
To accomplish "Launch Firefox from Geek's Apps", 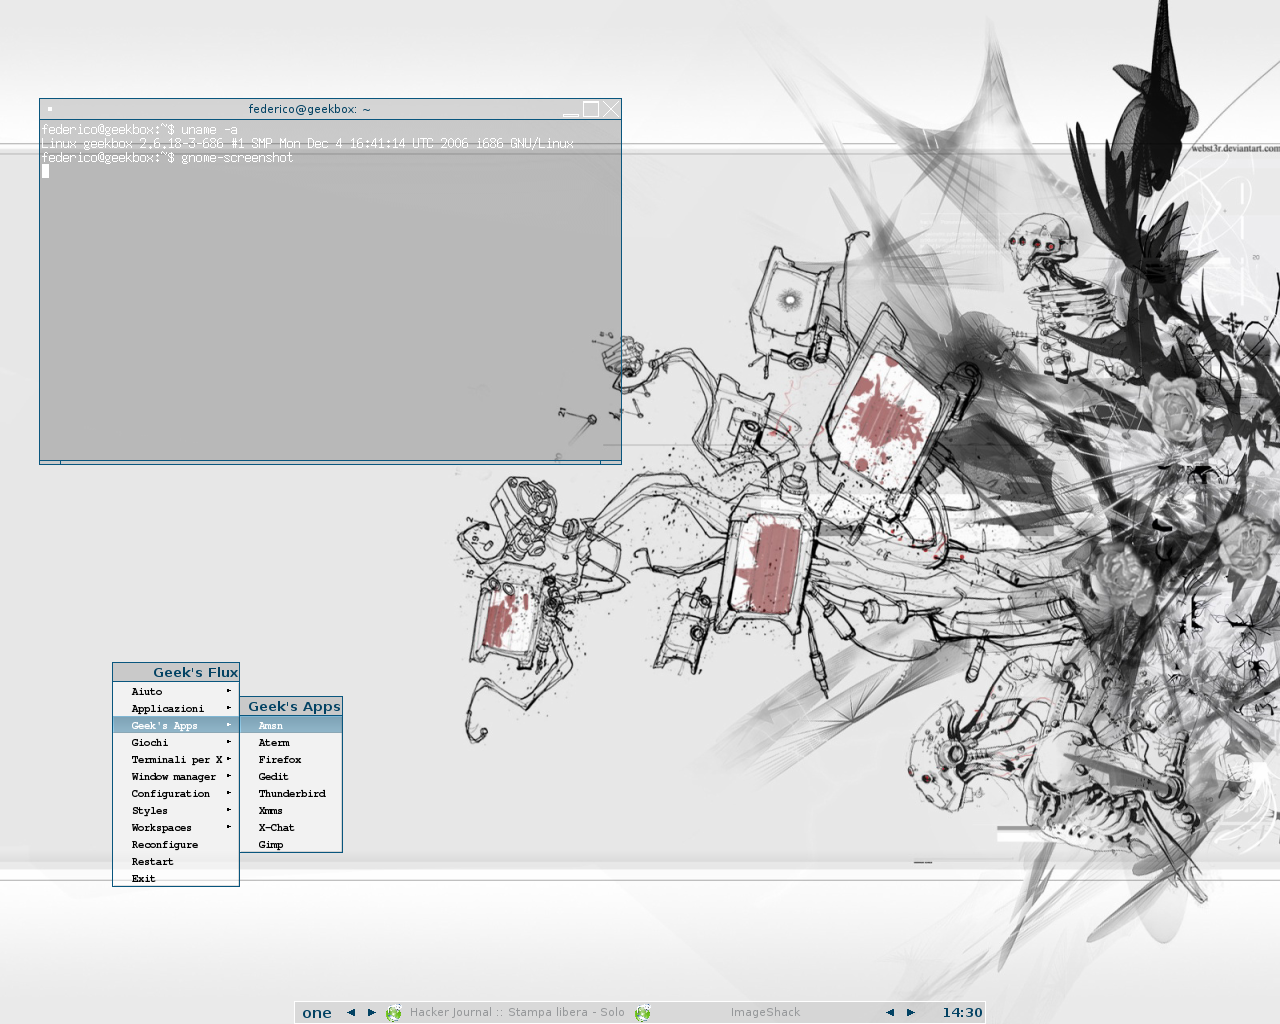I will point(291,759).
